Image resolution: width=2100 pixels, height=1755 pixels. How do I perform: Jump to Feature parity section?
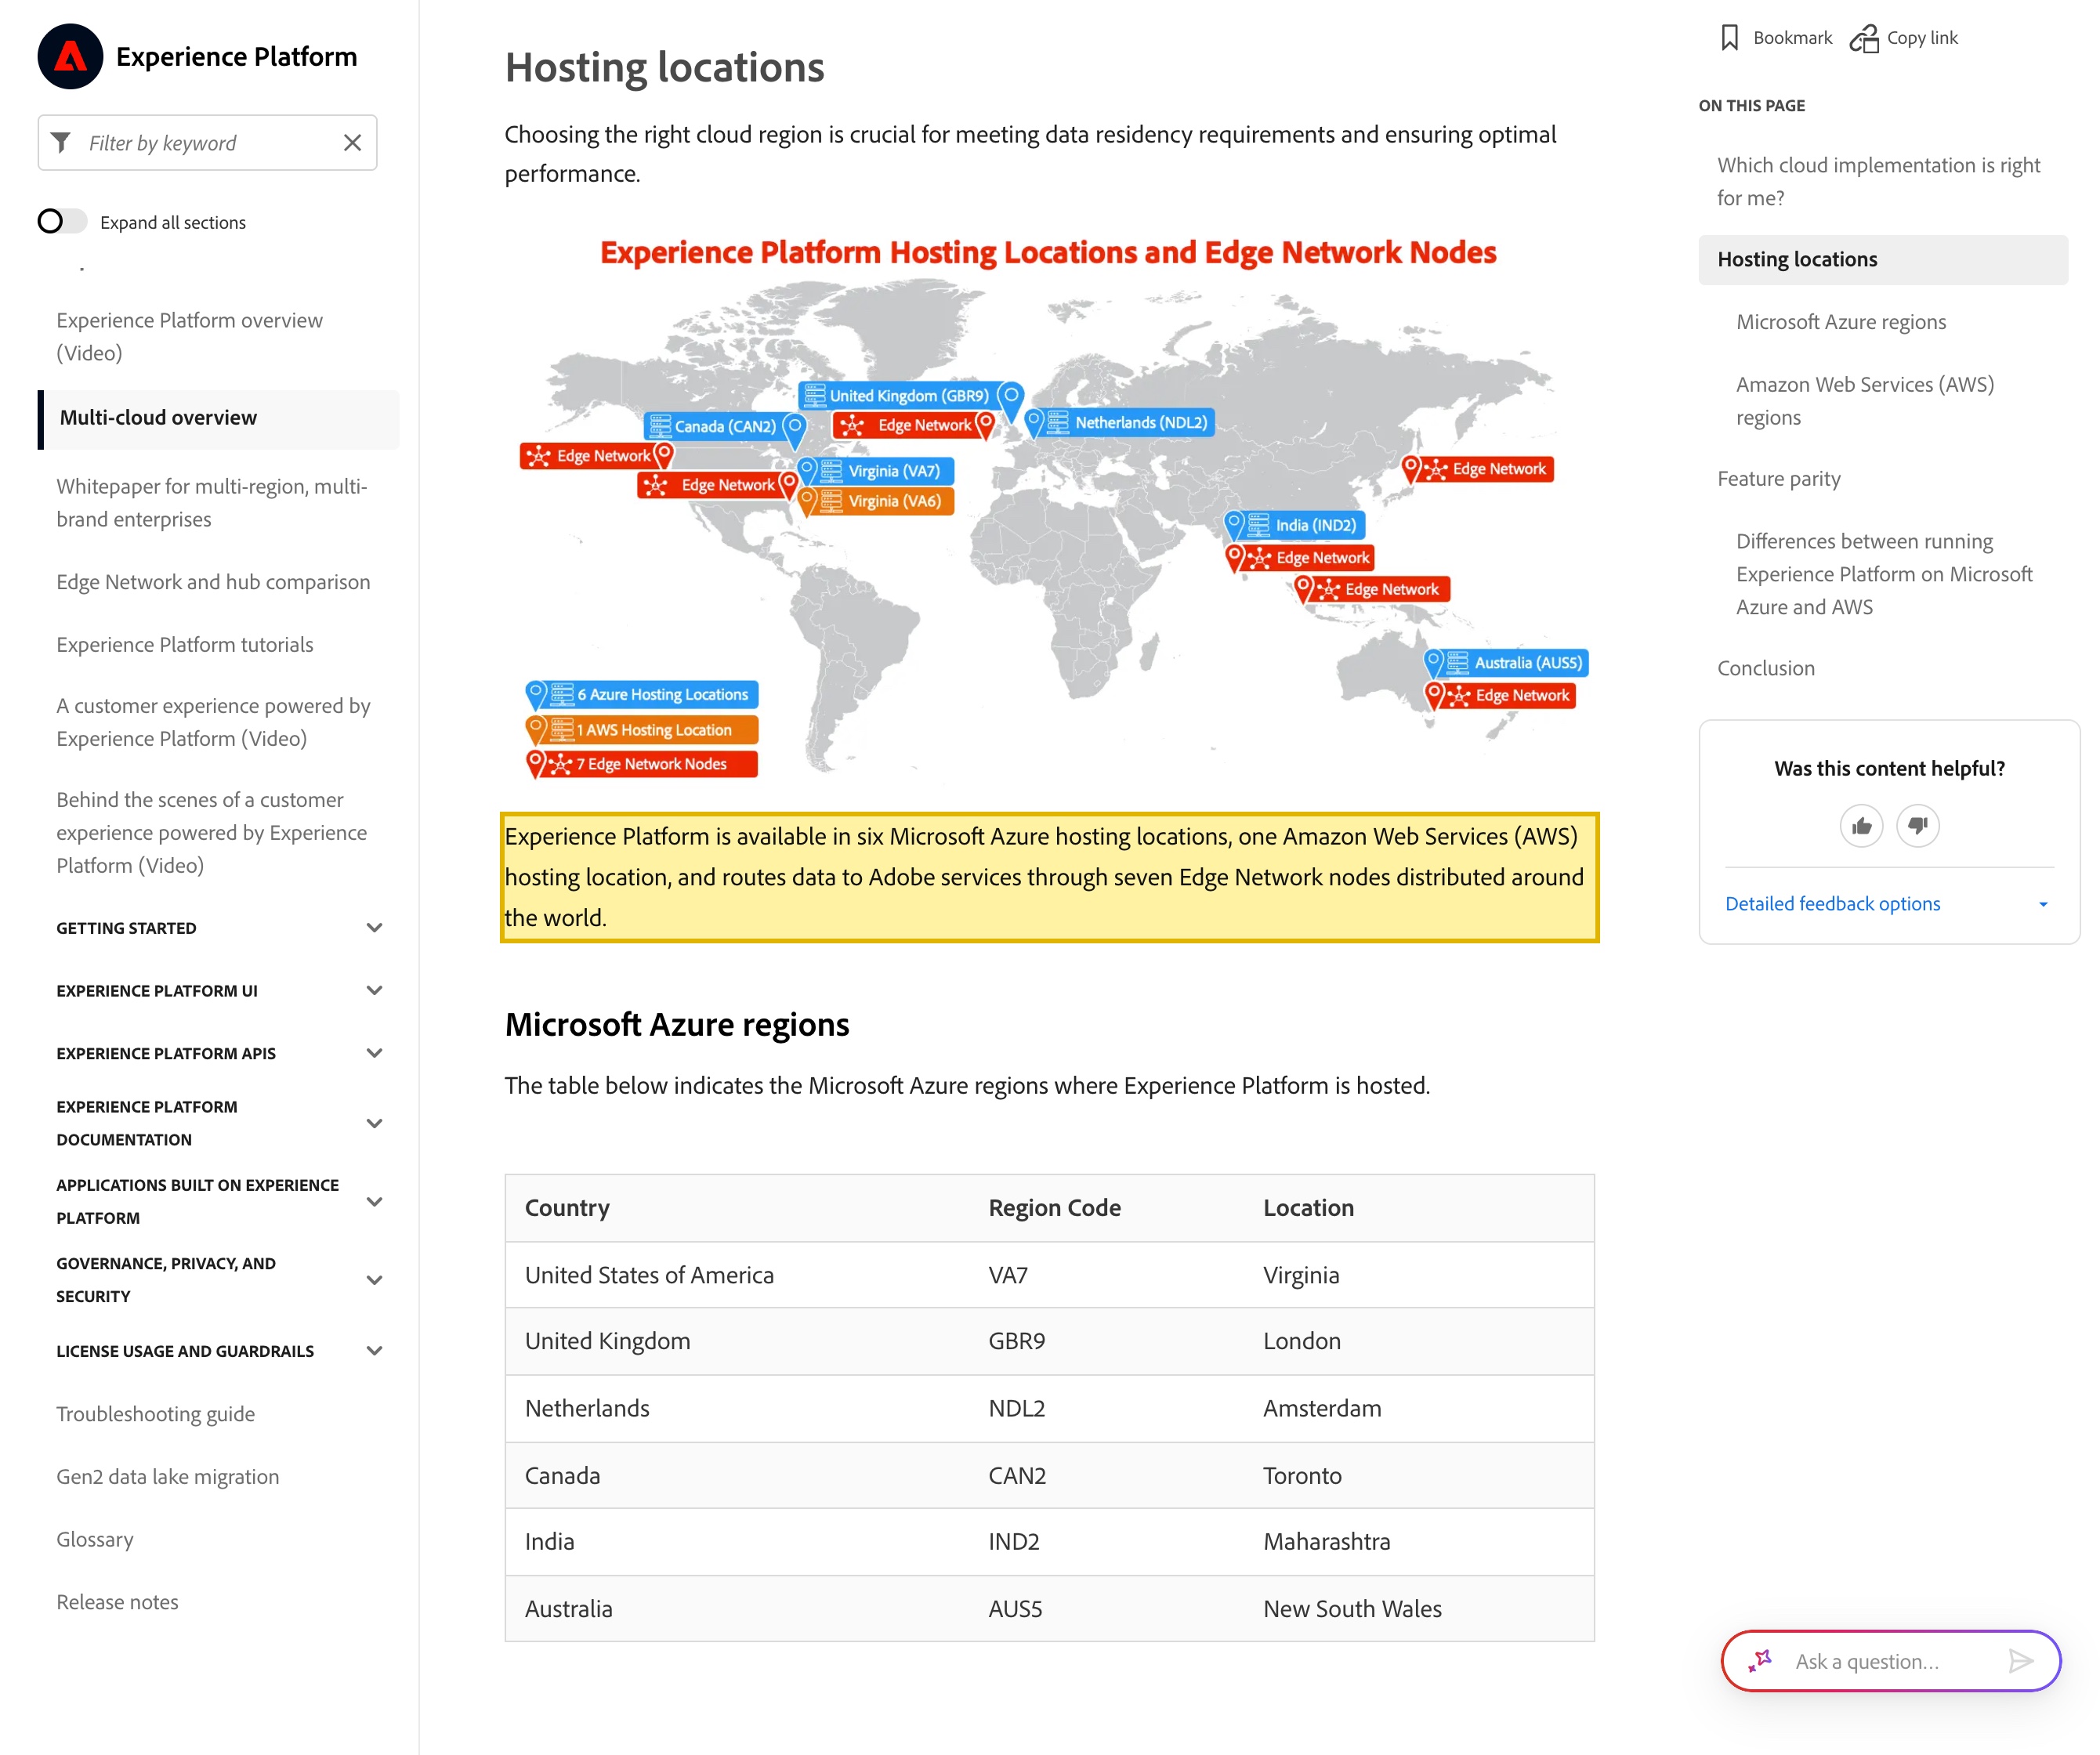click(1778, 478)
